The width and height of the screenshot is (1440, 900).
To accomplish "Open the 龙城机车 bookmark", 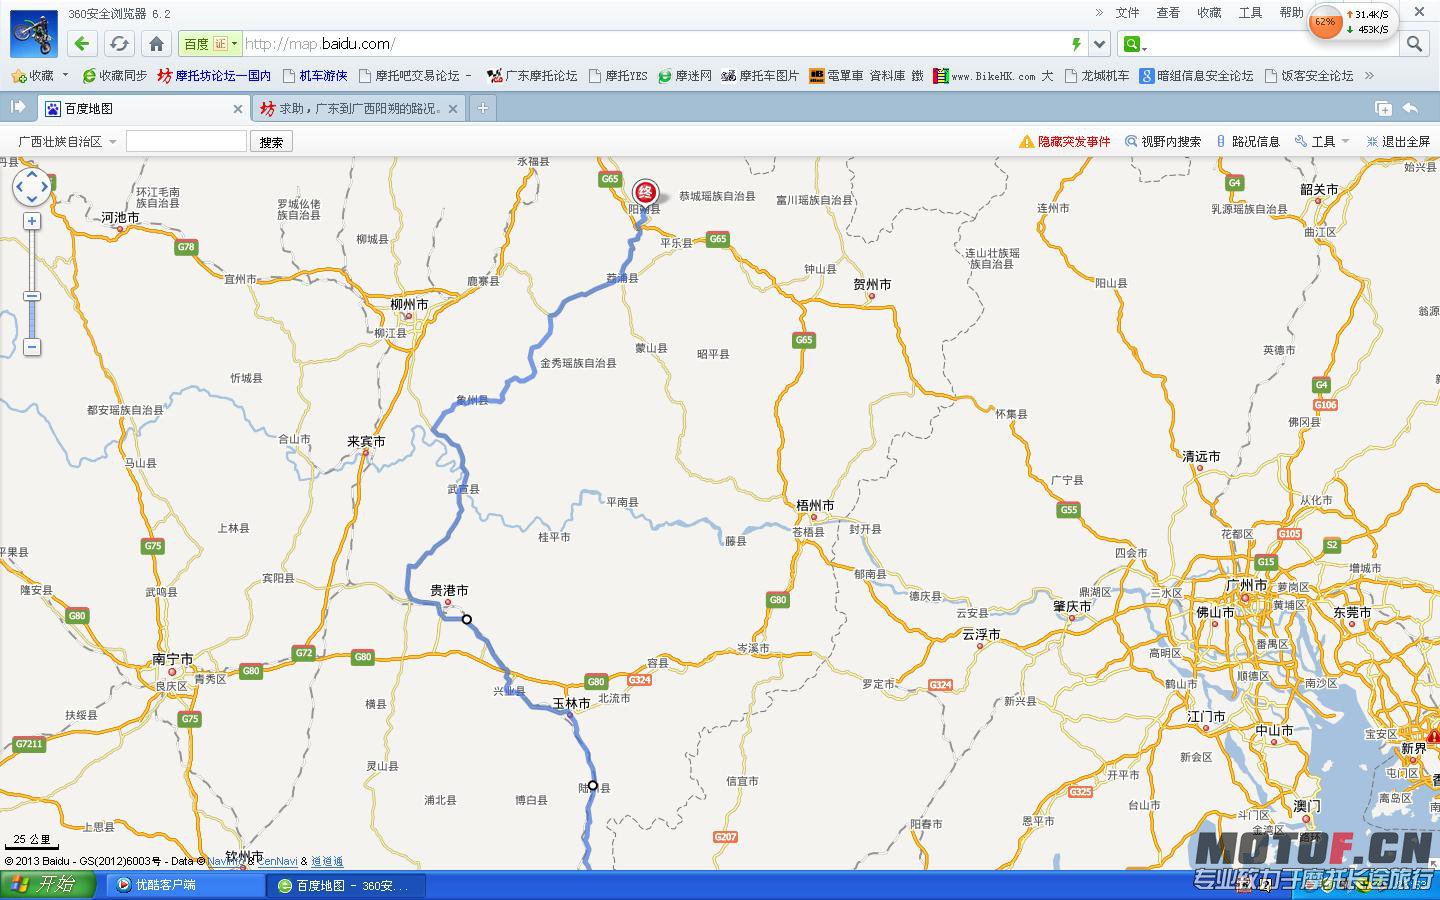I will click(x=1097, y=76).
